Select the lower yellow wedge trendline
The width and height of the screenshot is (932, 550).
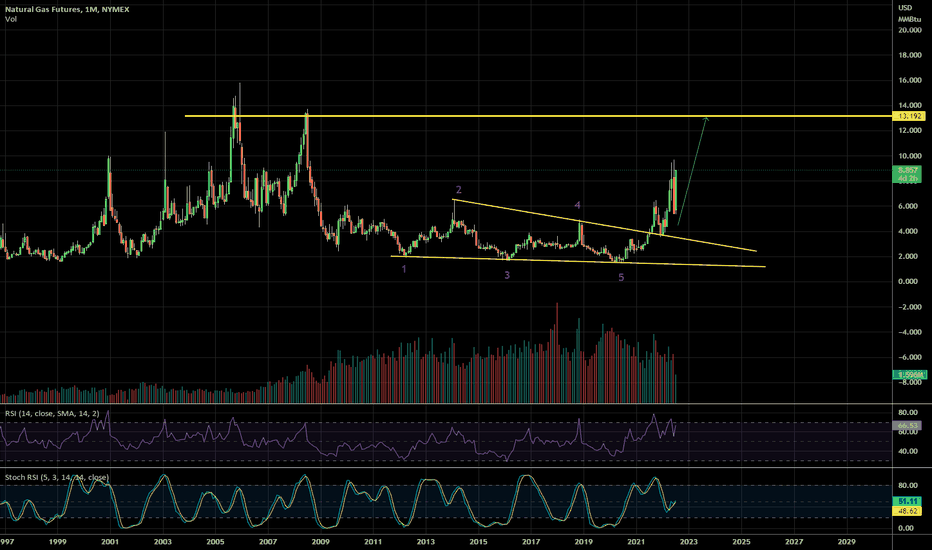(x=578, y=262)
